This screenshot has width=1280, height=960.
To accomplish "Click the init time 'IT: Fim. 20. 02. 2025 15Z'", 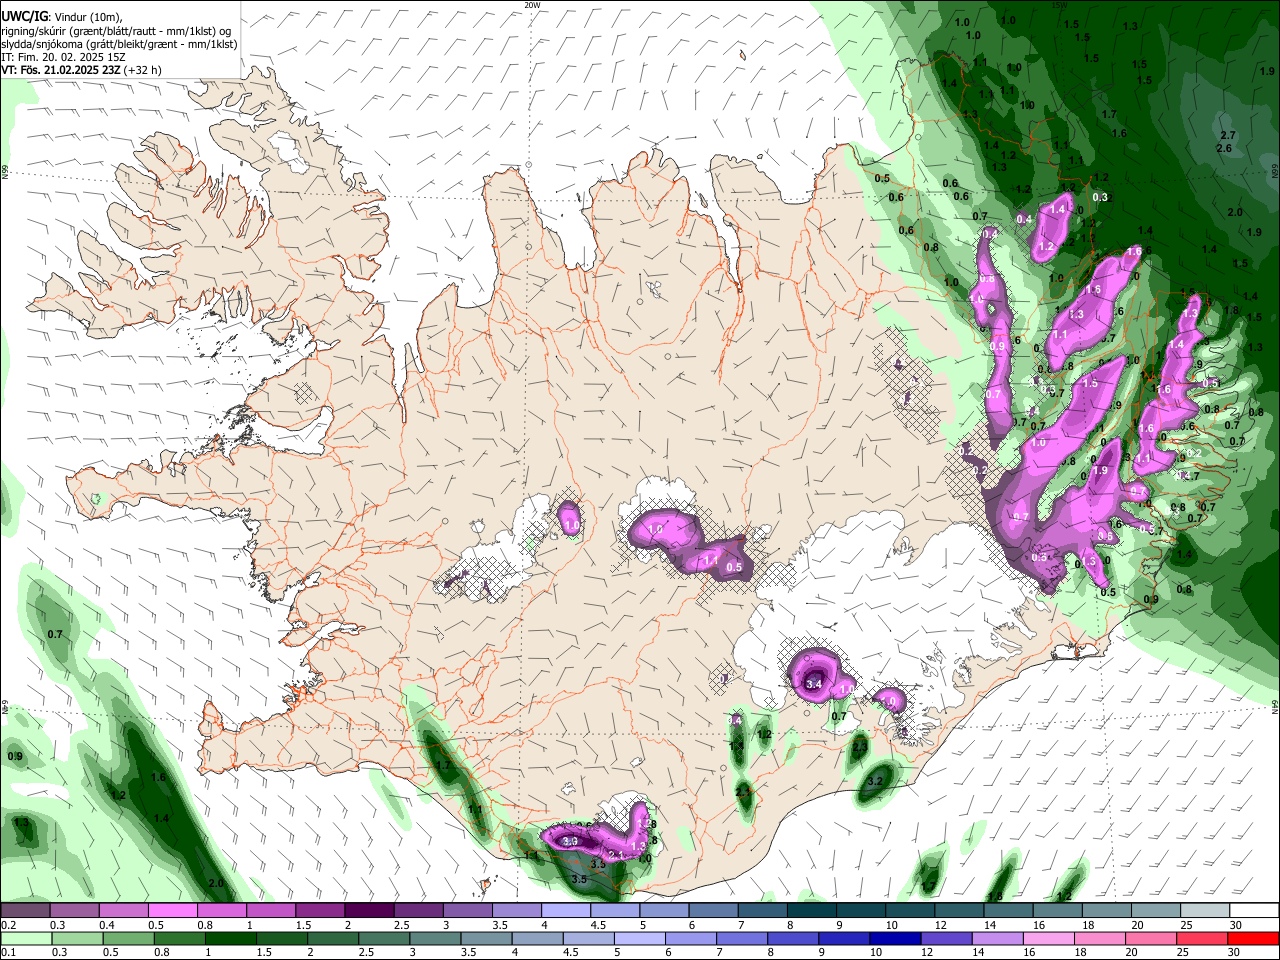I will (63, 57).
